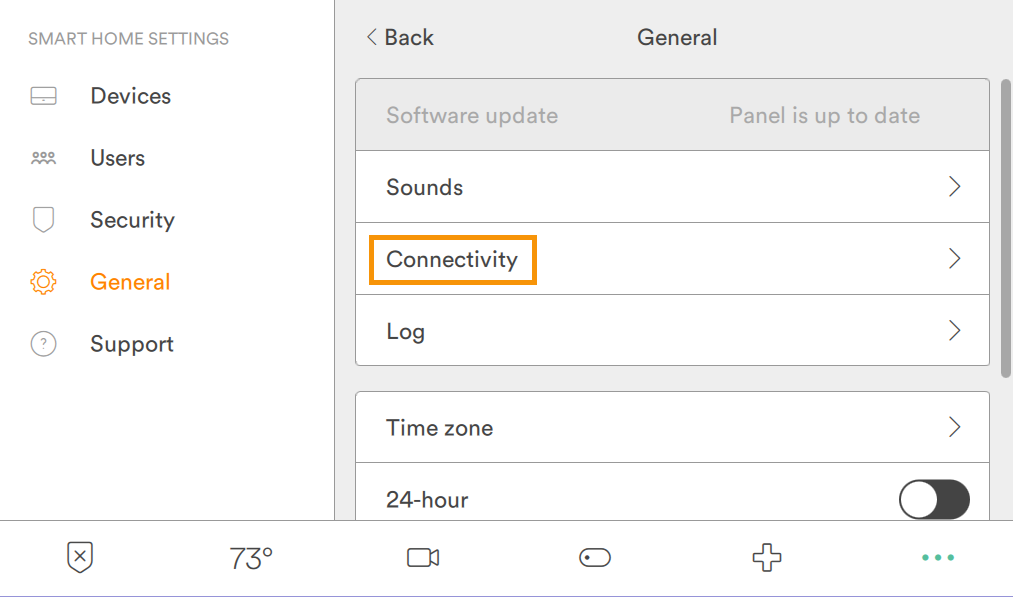Image resolution: width=1013 pixels, height=597 pixels.
Task: Toggle the 24-hour time switch
Action: (x=934, y=499)
